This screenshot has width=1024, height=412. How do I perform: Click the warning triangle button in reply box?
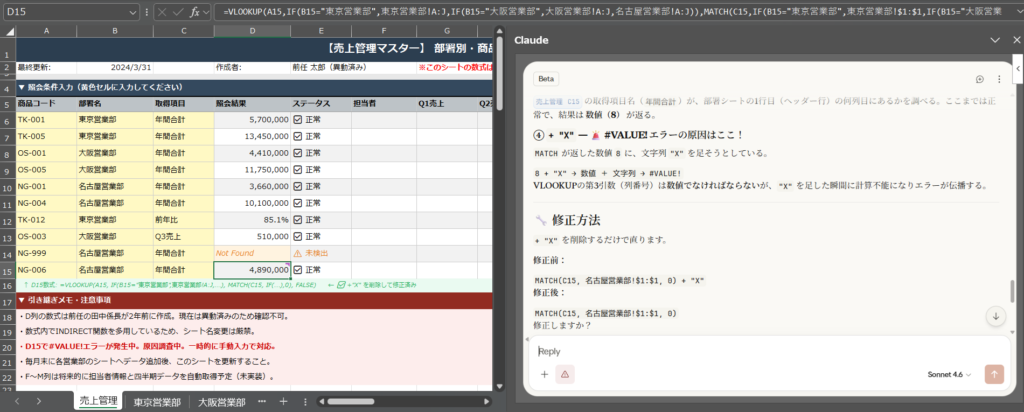pyautogui.click(x=565, y=374)
